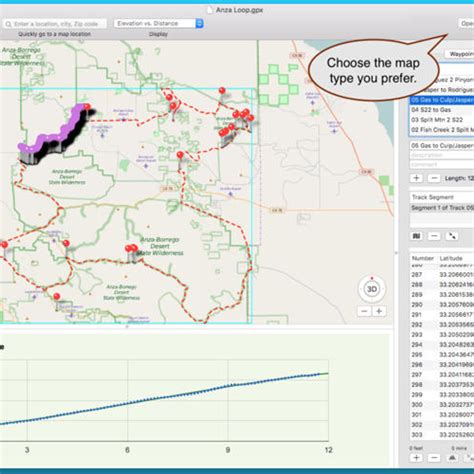Click the document icon next to Anza Loop.gpx title
474x474 pixels.
click(x=210, y=10)
